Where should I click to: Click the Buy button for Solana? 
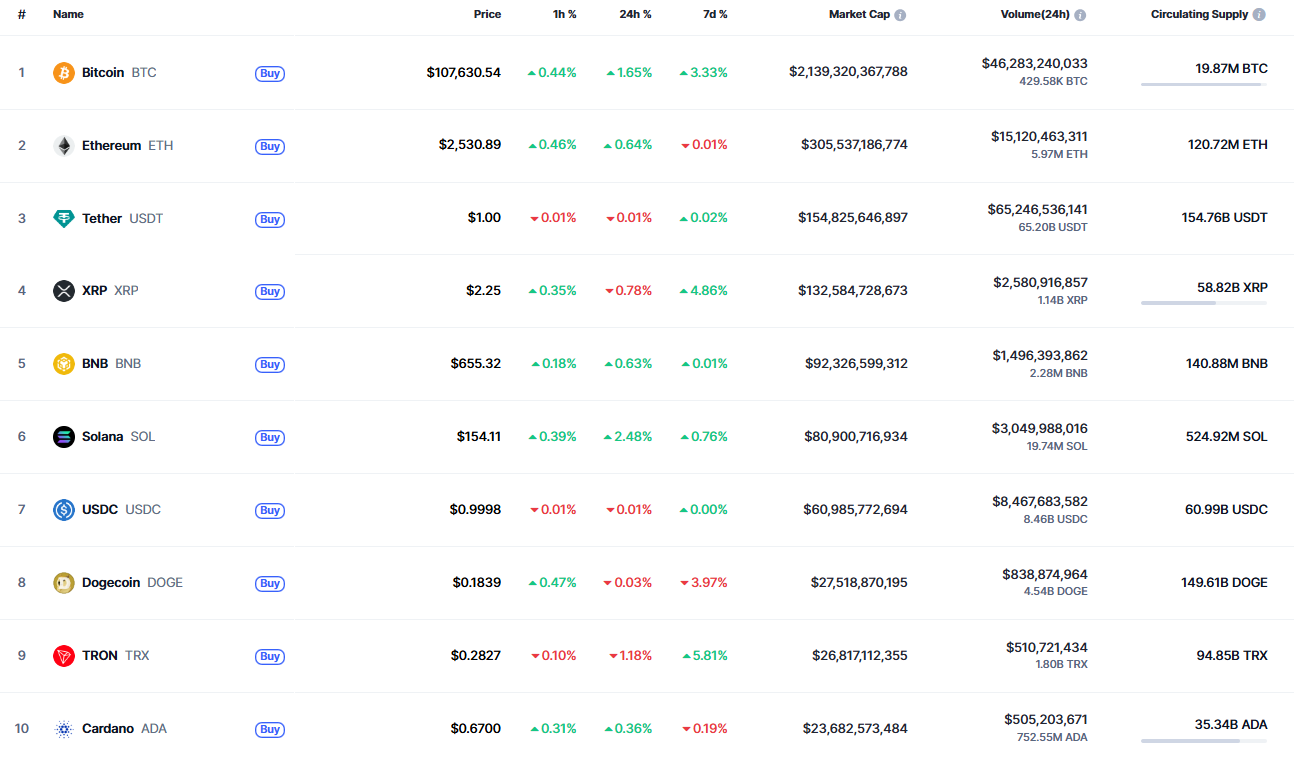coord(270,438)
